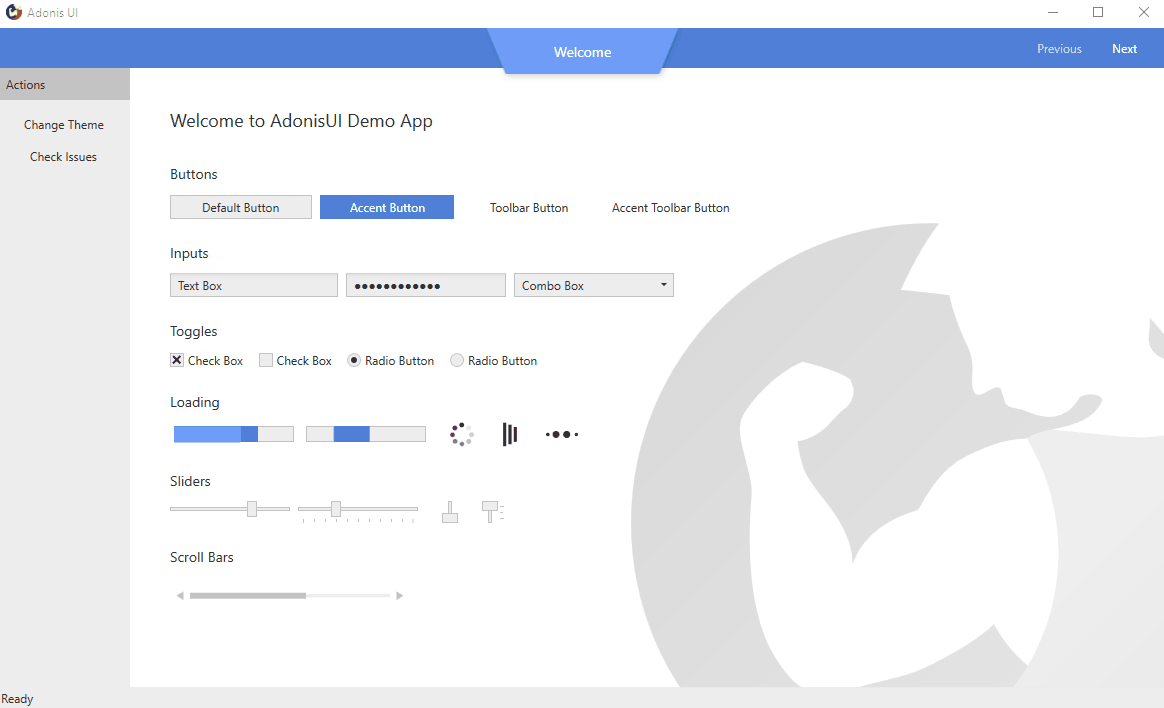Click the circular dots loading spinner
The height and width of the screenshot is (708, 1164).
click(462, 434)
